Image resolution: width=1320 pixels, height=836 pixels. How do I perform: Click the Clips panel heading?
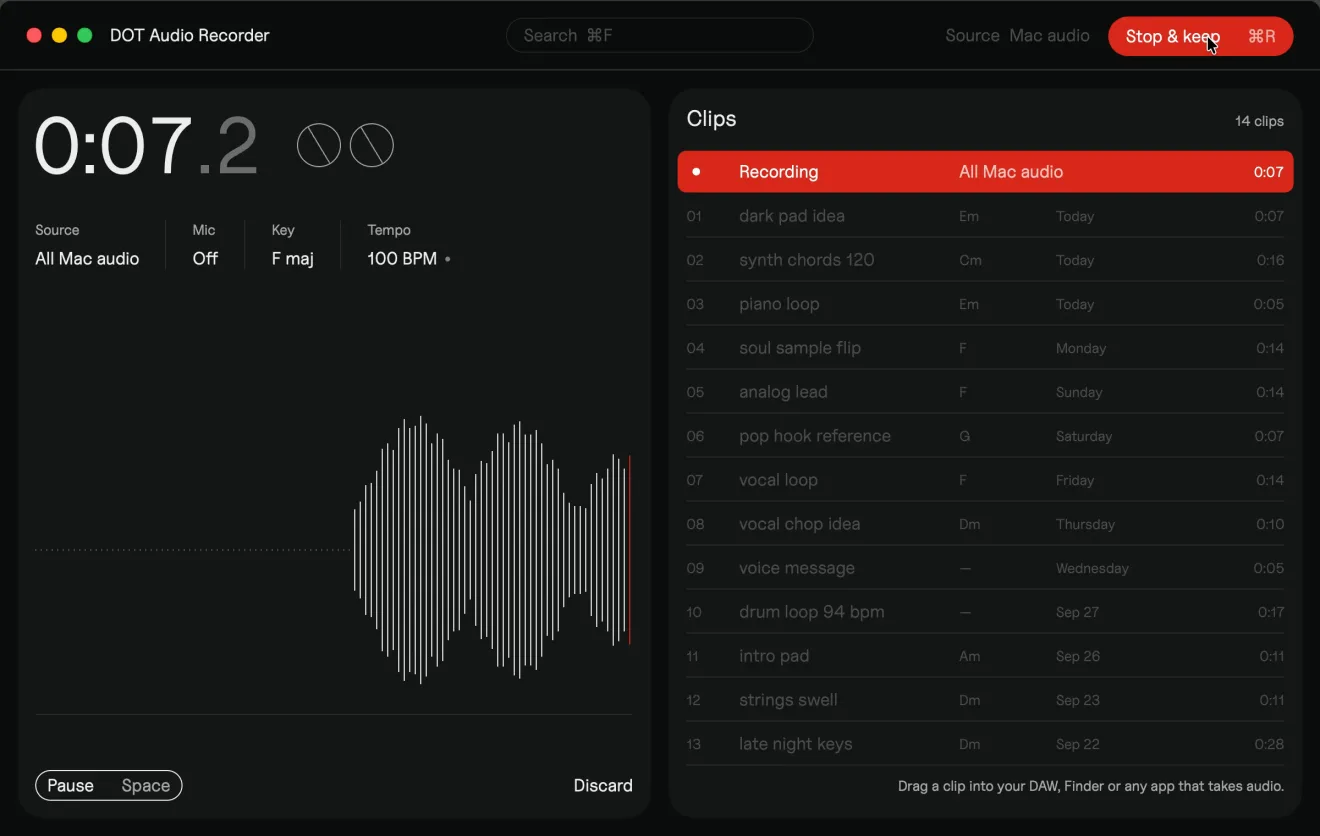click(x=711, y=119)
